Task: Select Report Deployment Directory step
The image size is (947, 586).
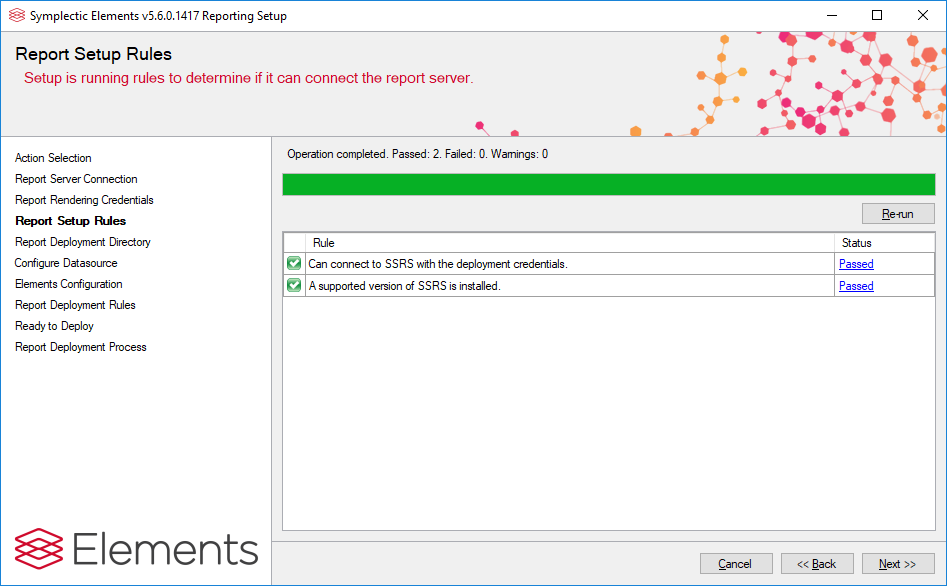Action: [x=83, y=242]
